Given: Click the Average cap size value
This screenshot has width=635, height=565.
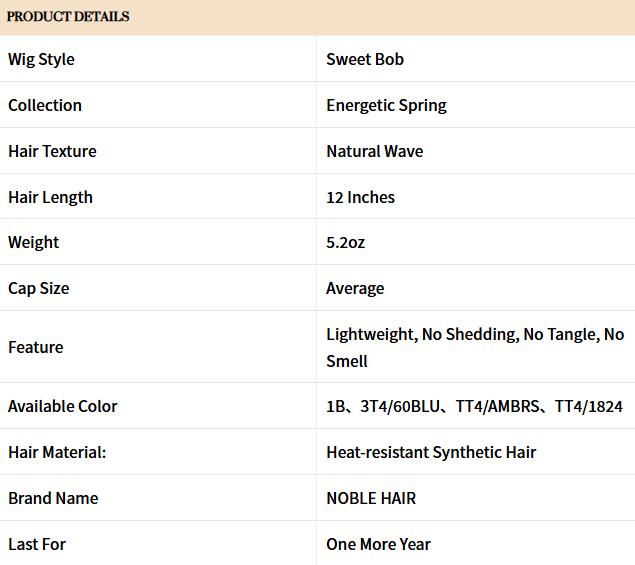Looking at the screenshot, I should (x=355, y=288).
